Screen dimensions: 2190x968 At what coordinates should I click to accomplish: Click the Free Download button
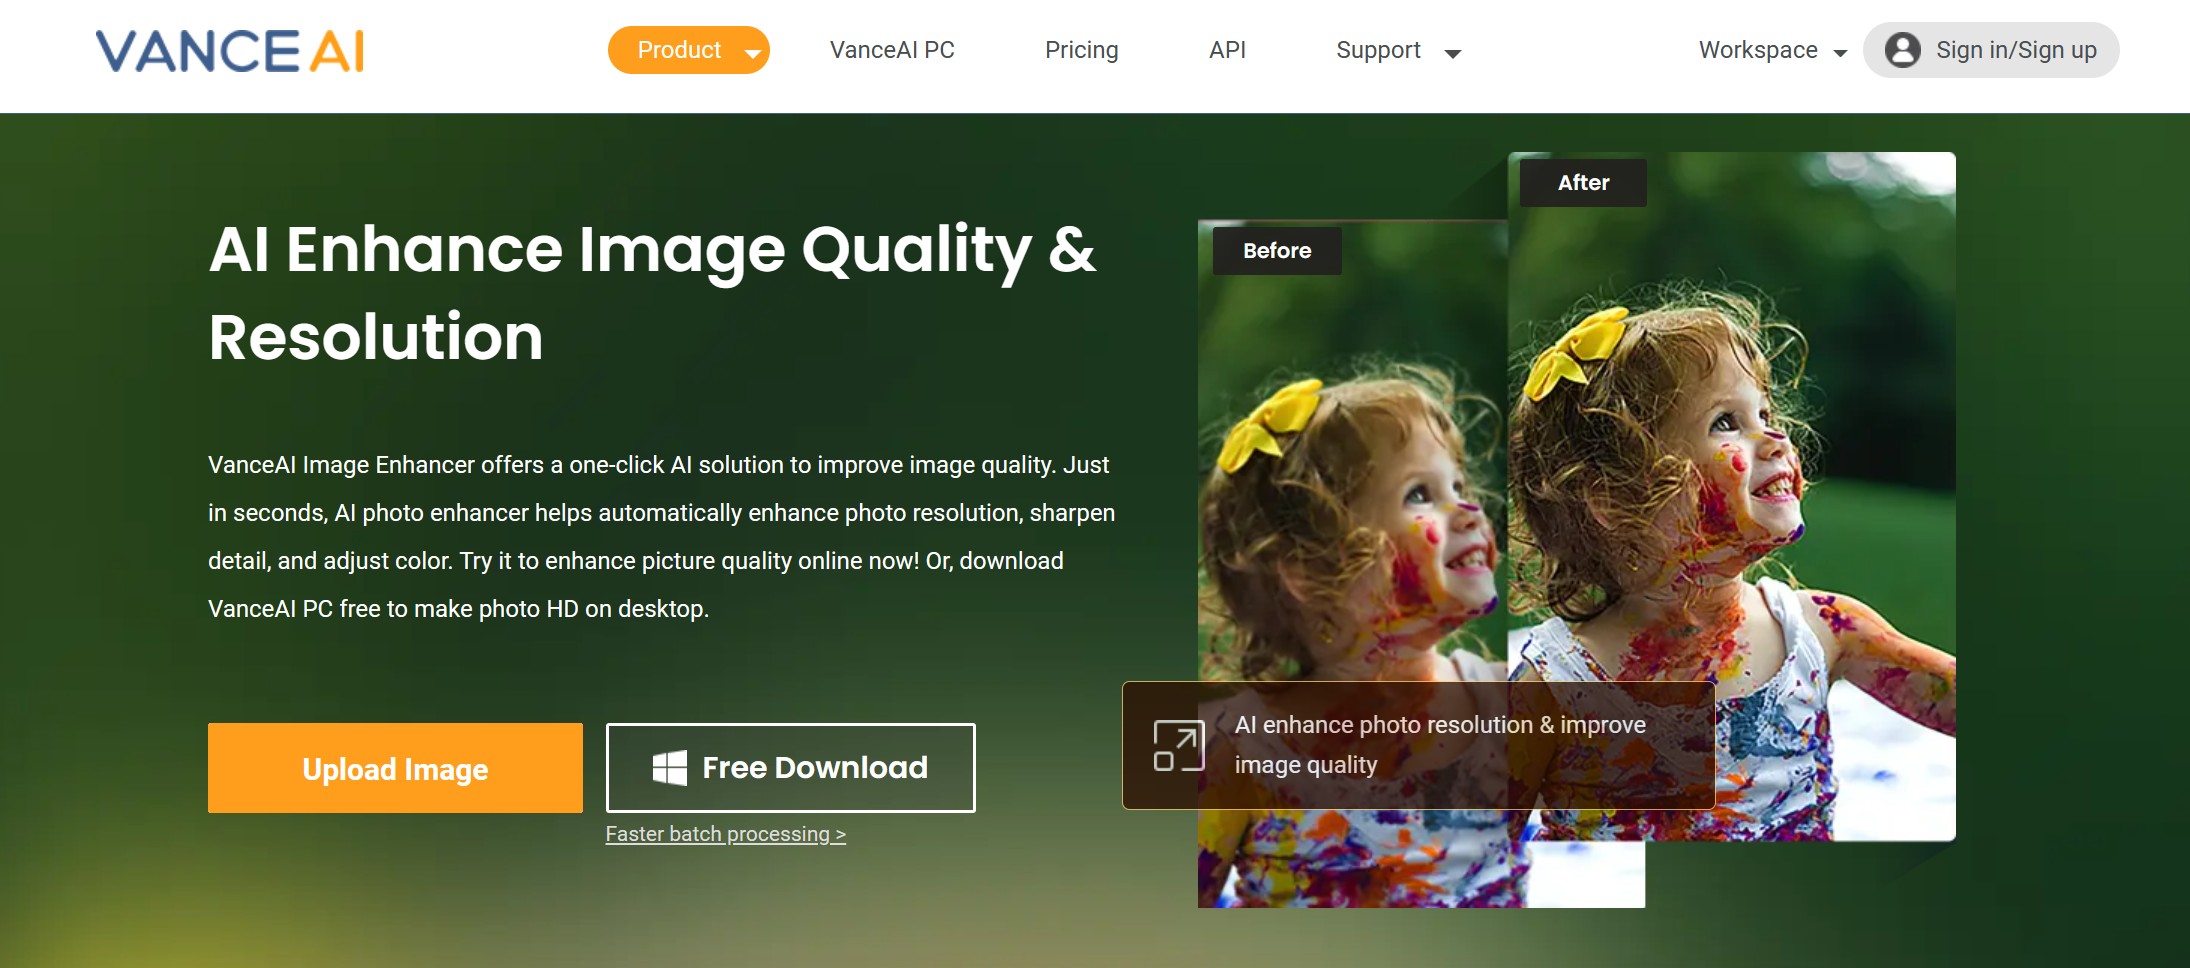(790, 768)
